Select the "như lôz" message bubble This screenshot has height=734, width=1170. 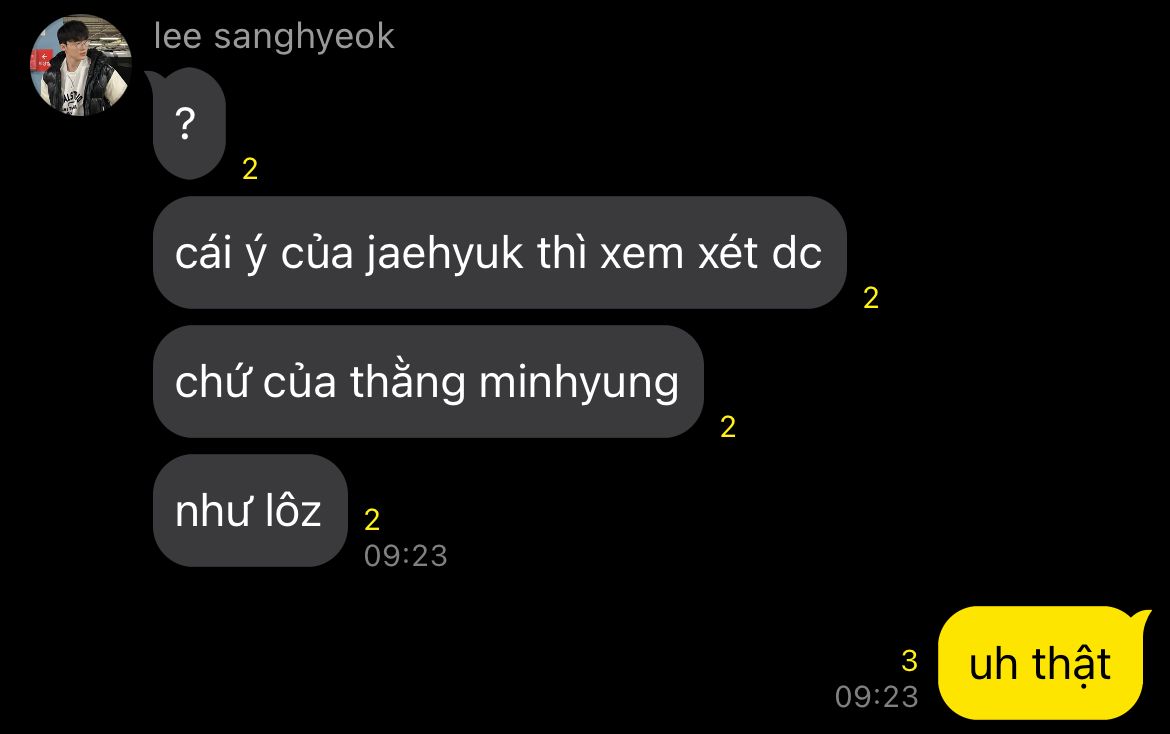(x=250, y=511)
